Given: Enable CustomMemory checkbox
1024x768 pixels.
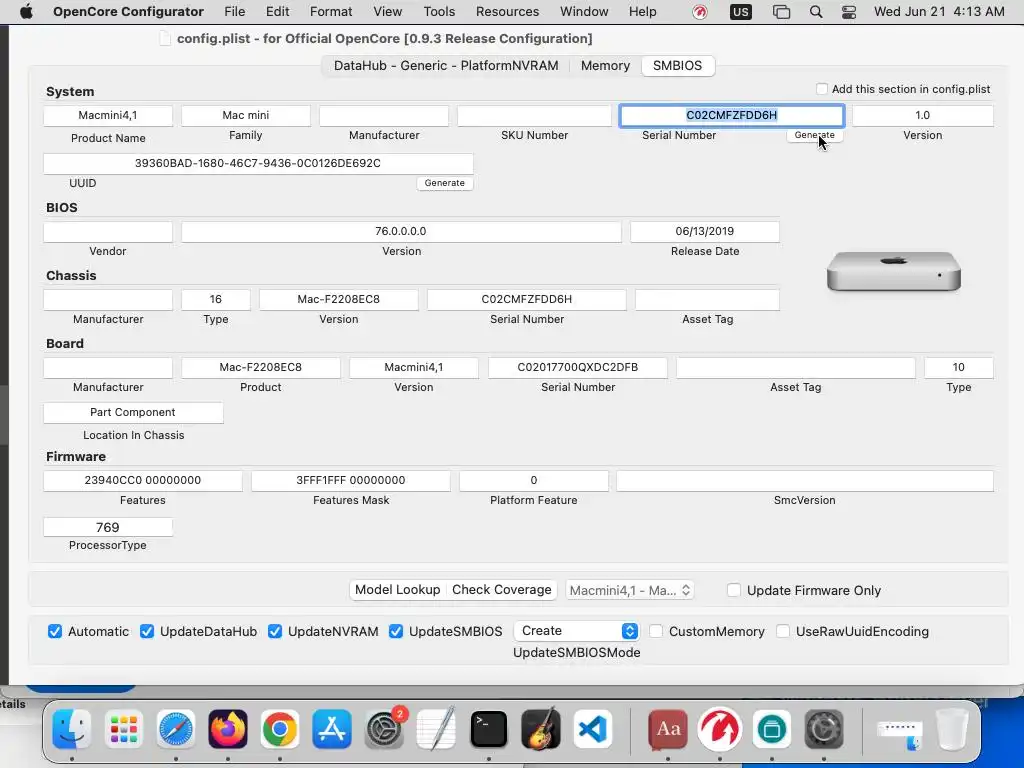Looking at the screenshot, I should click(x=656, y=632).
